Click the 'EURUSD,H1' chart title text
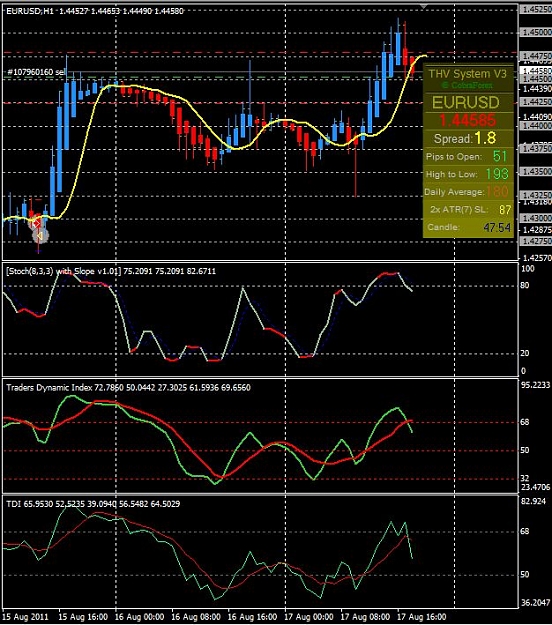Image resolution: width=552 pixels, height=625 pixels. click(30, 11)
